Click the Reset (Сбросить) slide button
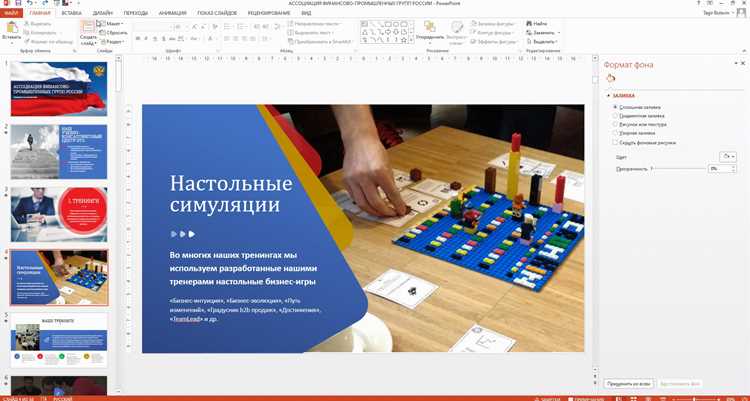This screenshot has width=750, height=401. pos(114,33)
